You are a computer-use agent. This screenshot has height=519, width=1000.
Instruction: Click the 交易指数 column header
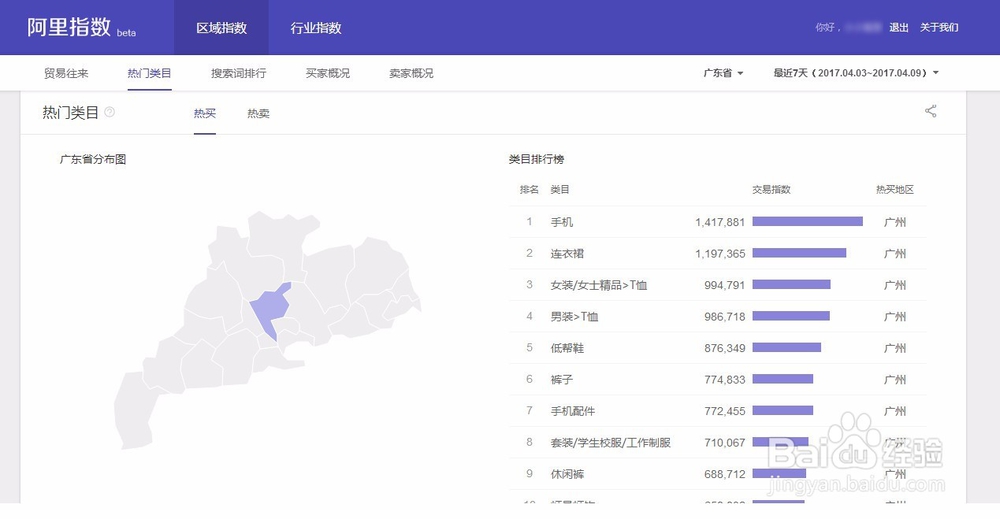[771, 189]
